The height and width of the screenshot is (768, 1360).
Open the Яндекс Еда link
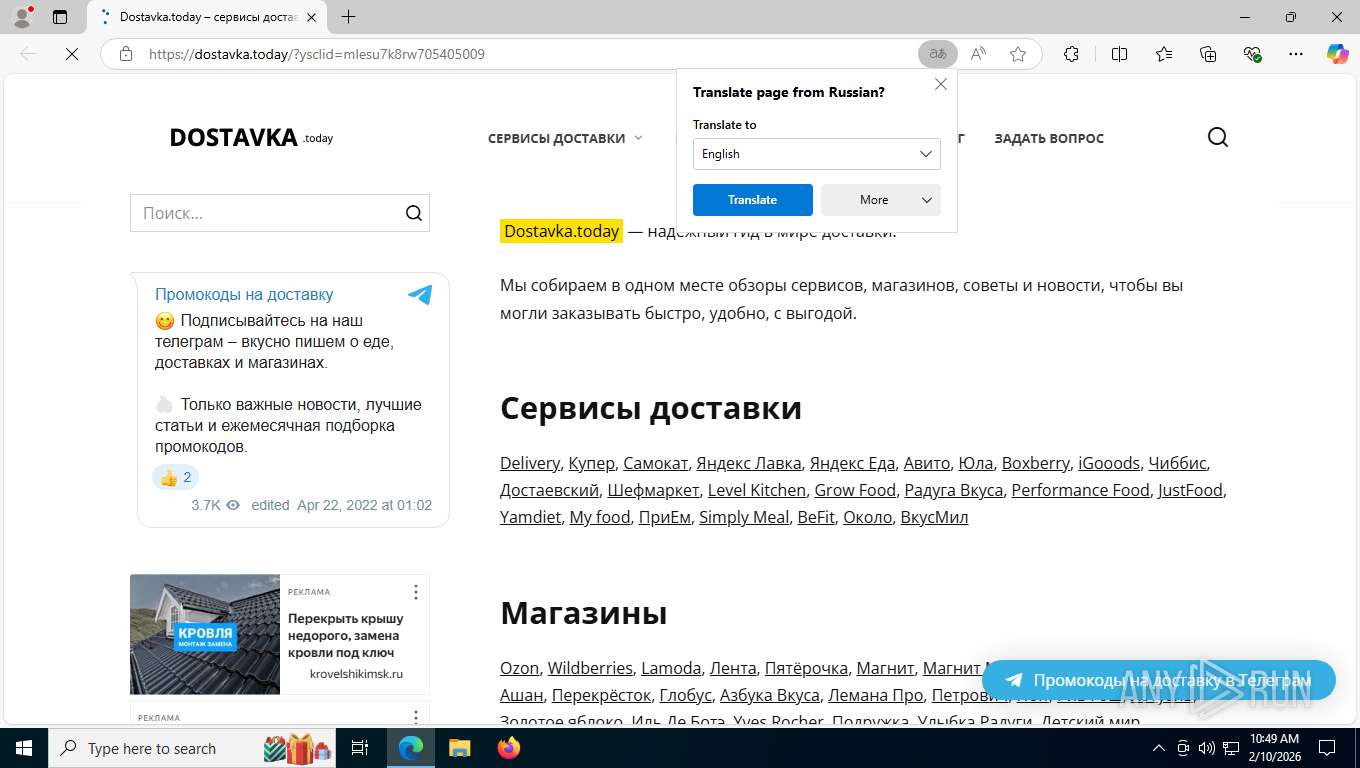852,463
